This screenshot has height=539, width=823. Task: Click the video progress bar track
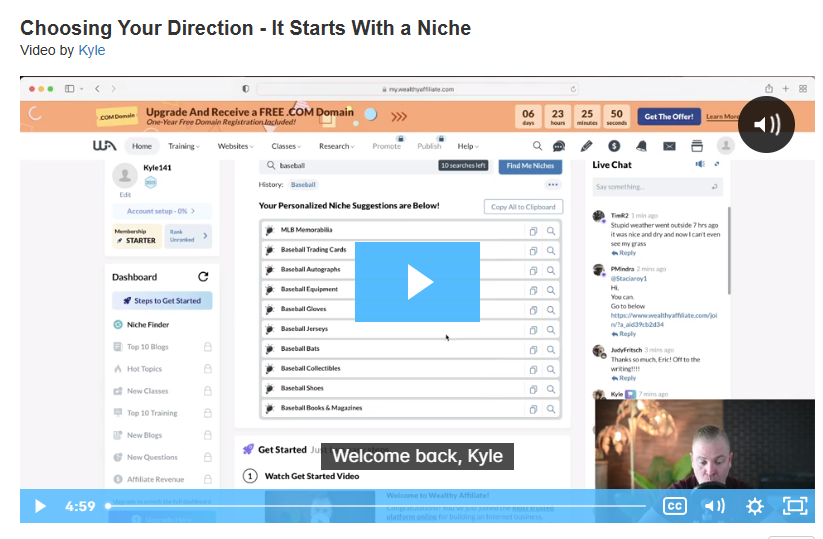(376, 506)
